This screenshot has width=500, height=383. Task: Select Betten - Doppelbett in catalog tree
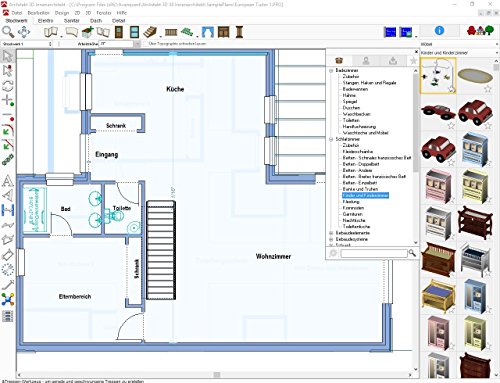(361, 164)
